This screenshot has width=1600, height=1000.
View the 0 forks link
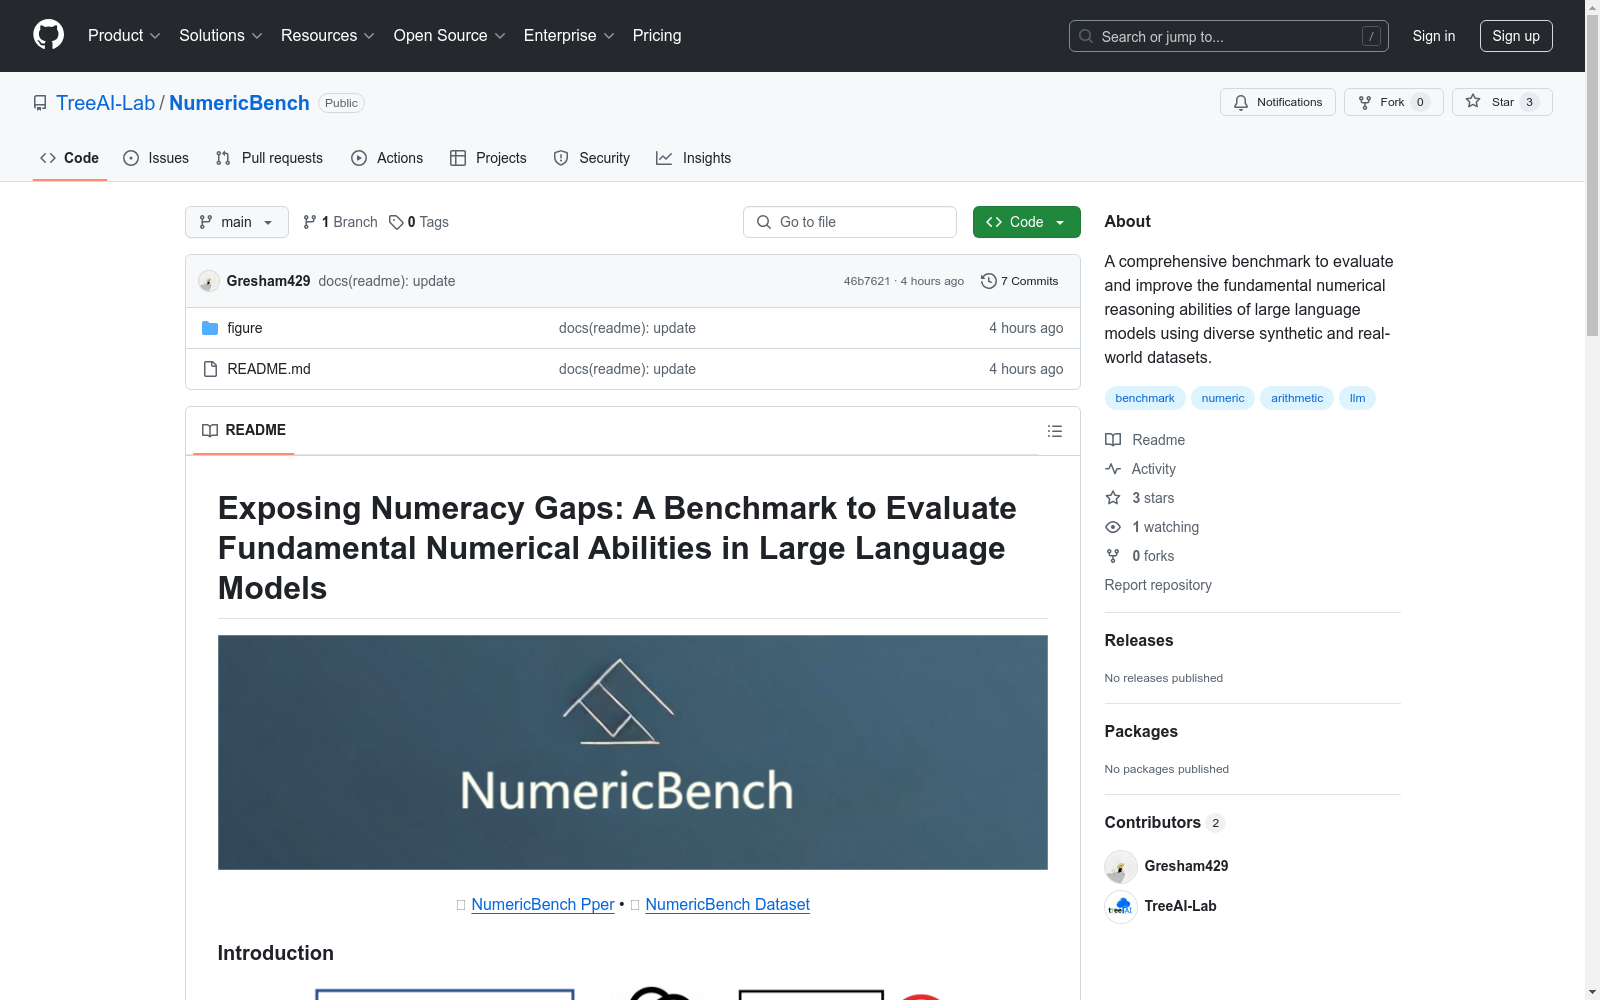coord(1140,556)
